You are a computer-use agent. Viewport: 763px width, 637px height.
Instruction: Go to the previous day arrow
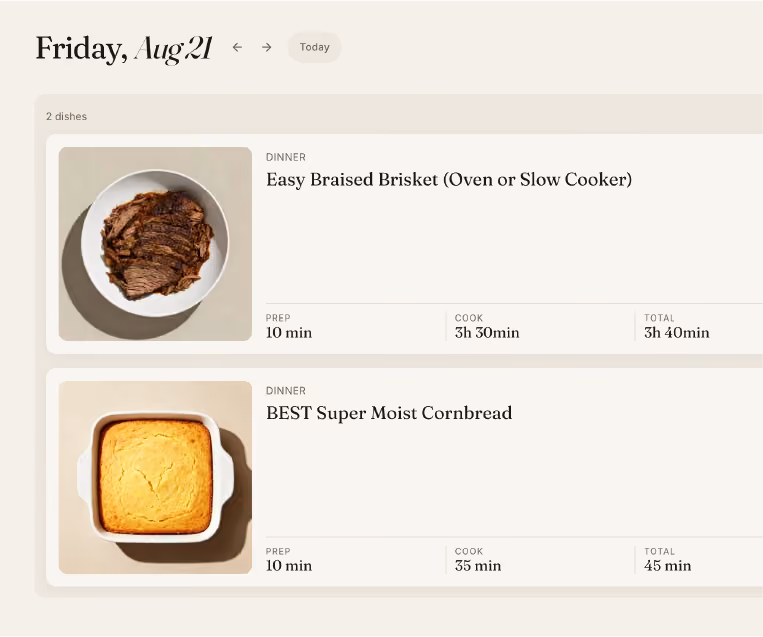pyautogui.click(x=237, y=47)
